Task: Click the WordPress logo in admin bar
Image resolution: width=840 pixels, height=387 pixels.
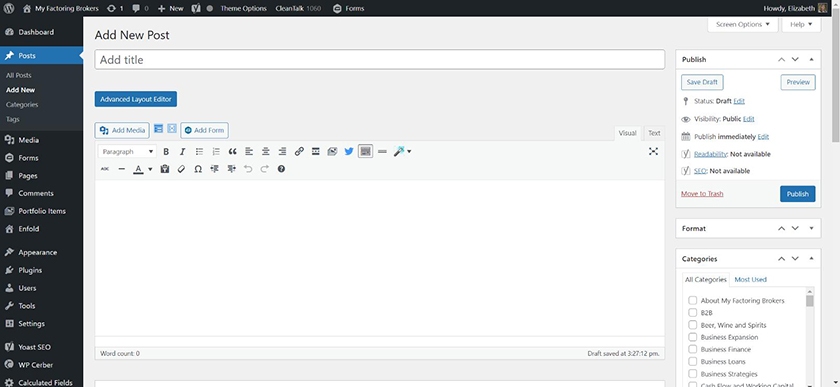Action: coord(9,8)
